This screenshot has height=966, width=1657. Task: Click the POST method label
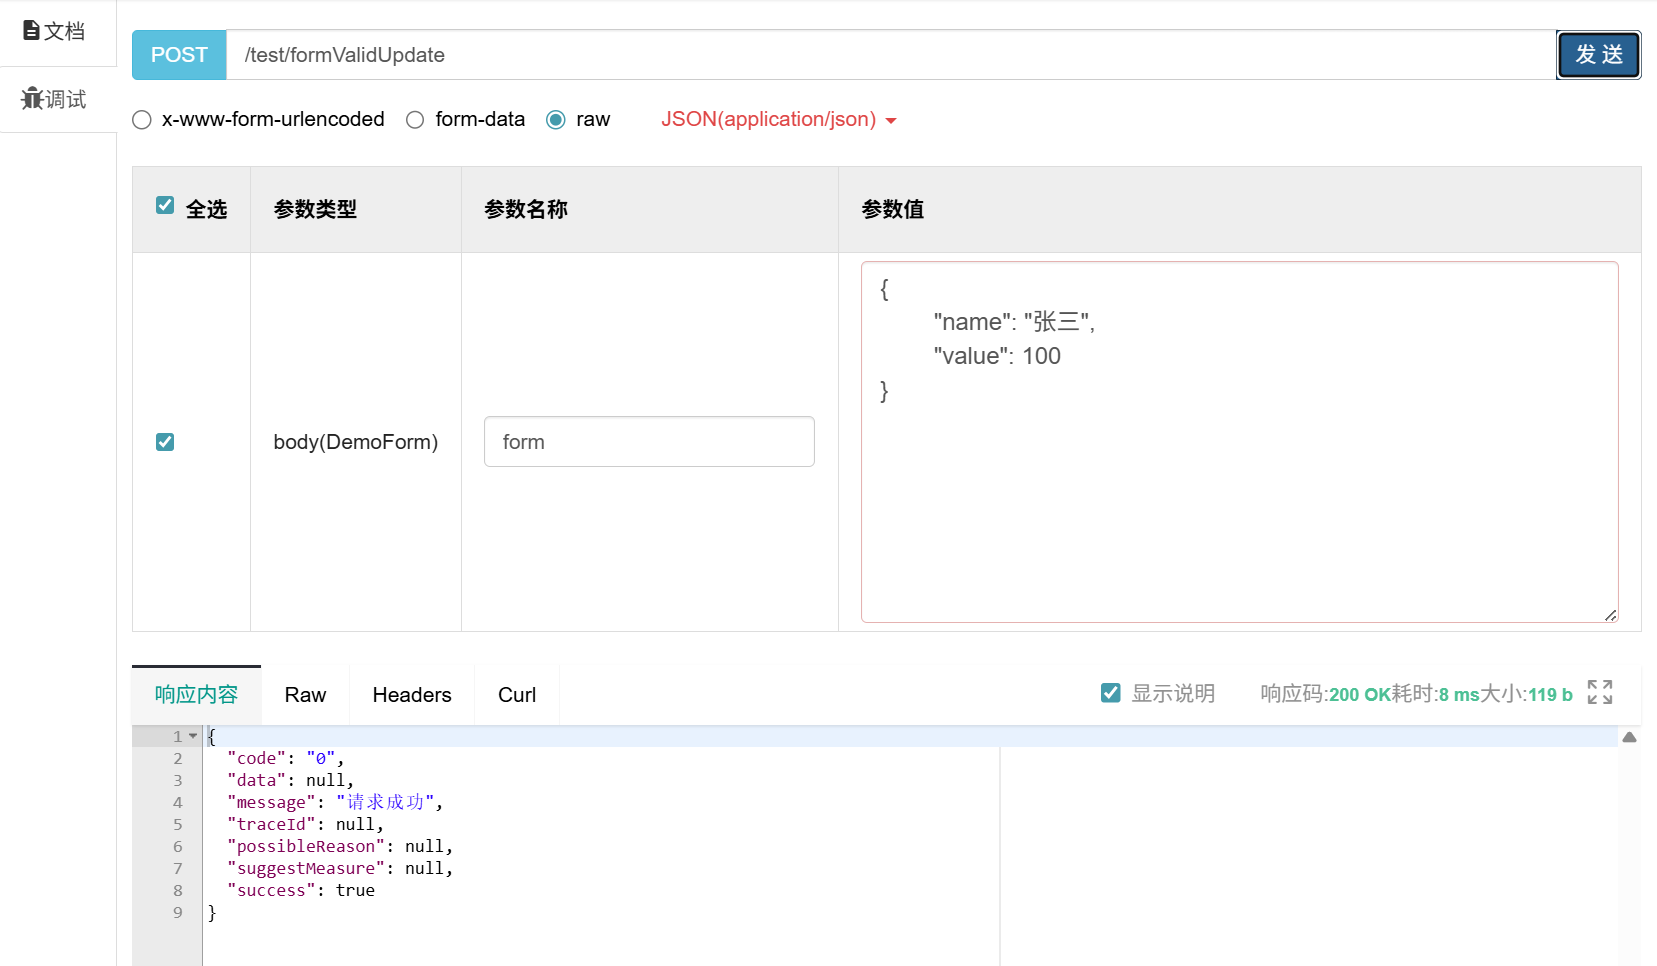pos(178,55)
